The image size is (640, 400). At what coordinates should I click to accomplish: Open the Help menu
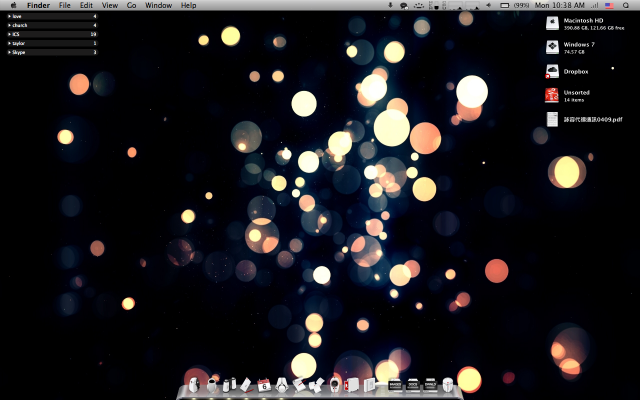coord(189,5)
